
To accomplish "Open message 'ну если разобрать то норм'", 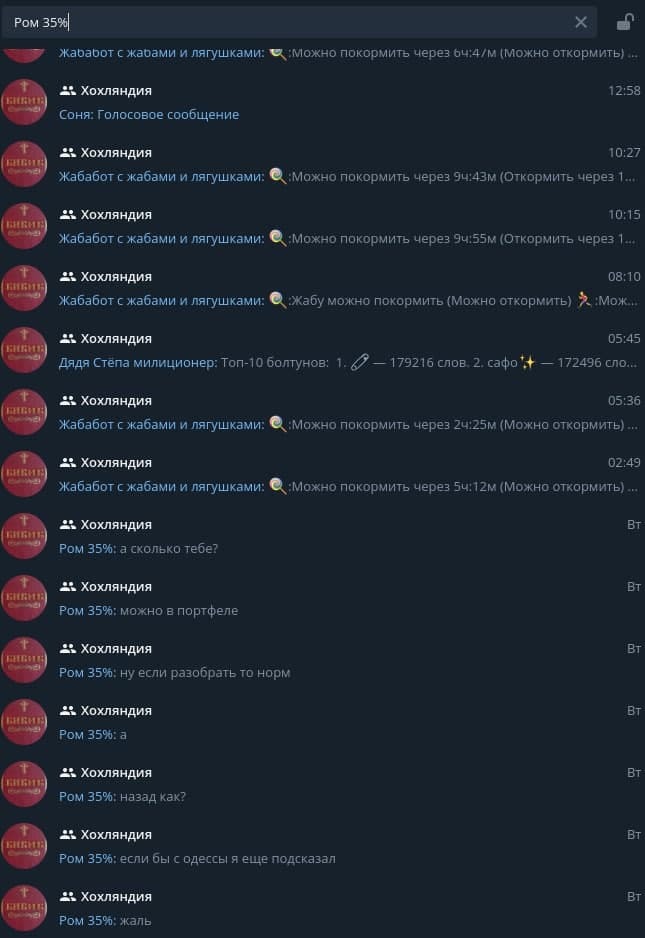I will coord(322,660).
